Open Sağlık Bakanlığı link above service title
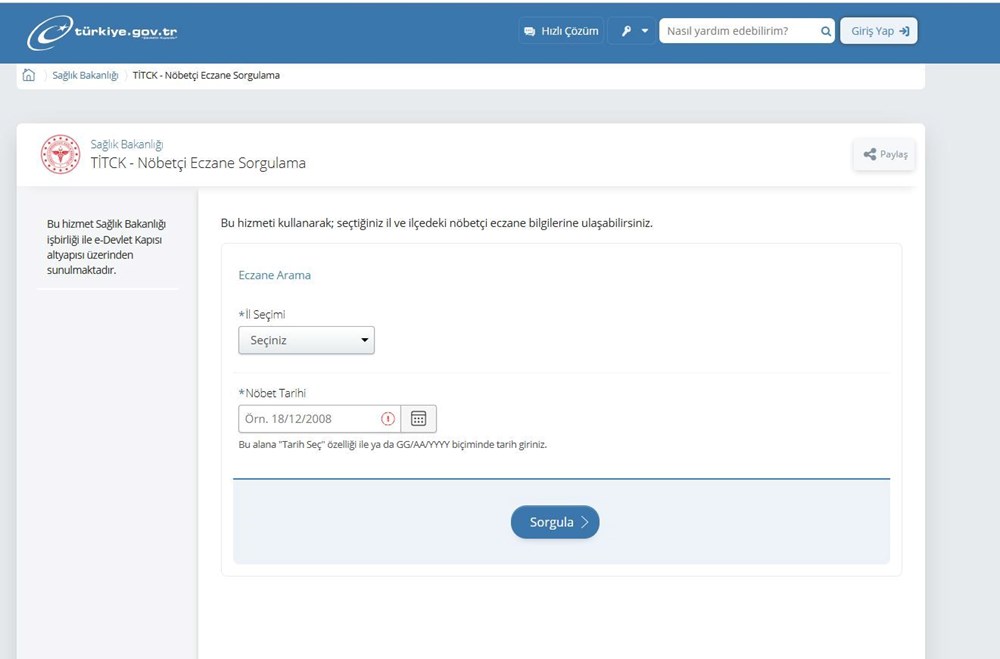1000x659 pixels. pyautogui.click(x=126, y=145)
